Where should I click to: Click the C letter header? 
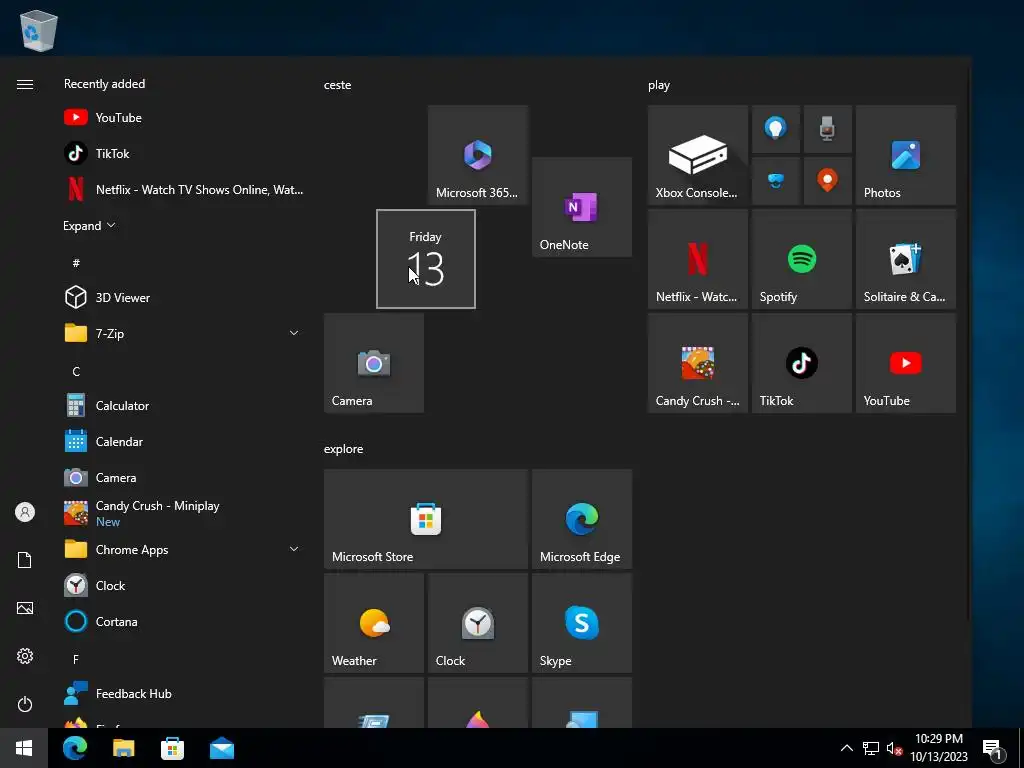click(76, 371)
